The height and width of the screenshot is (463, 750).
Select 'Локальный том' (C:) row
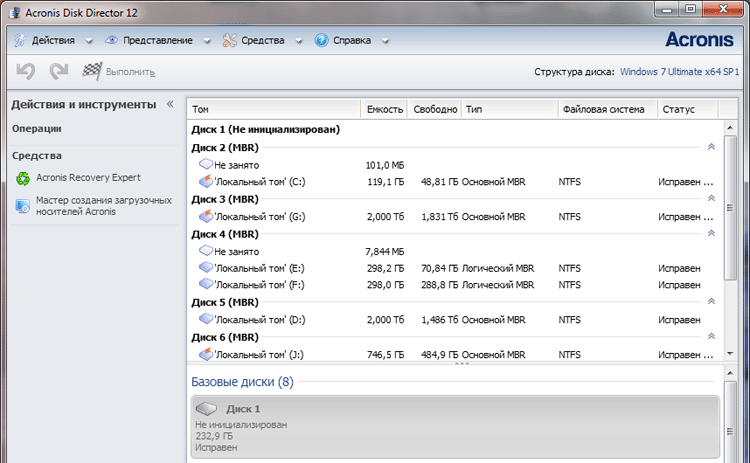pyautogui.click(x=454, y=182)
